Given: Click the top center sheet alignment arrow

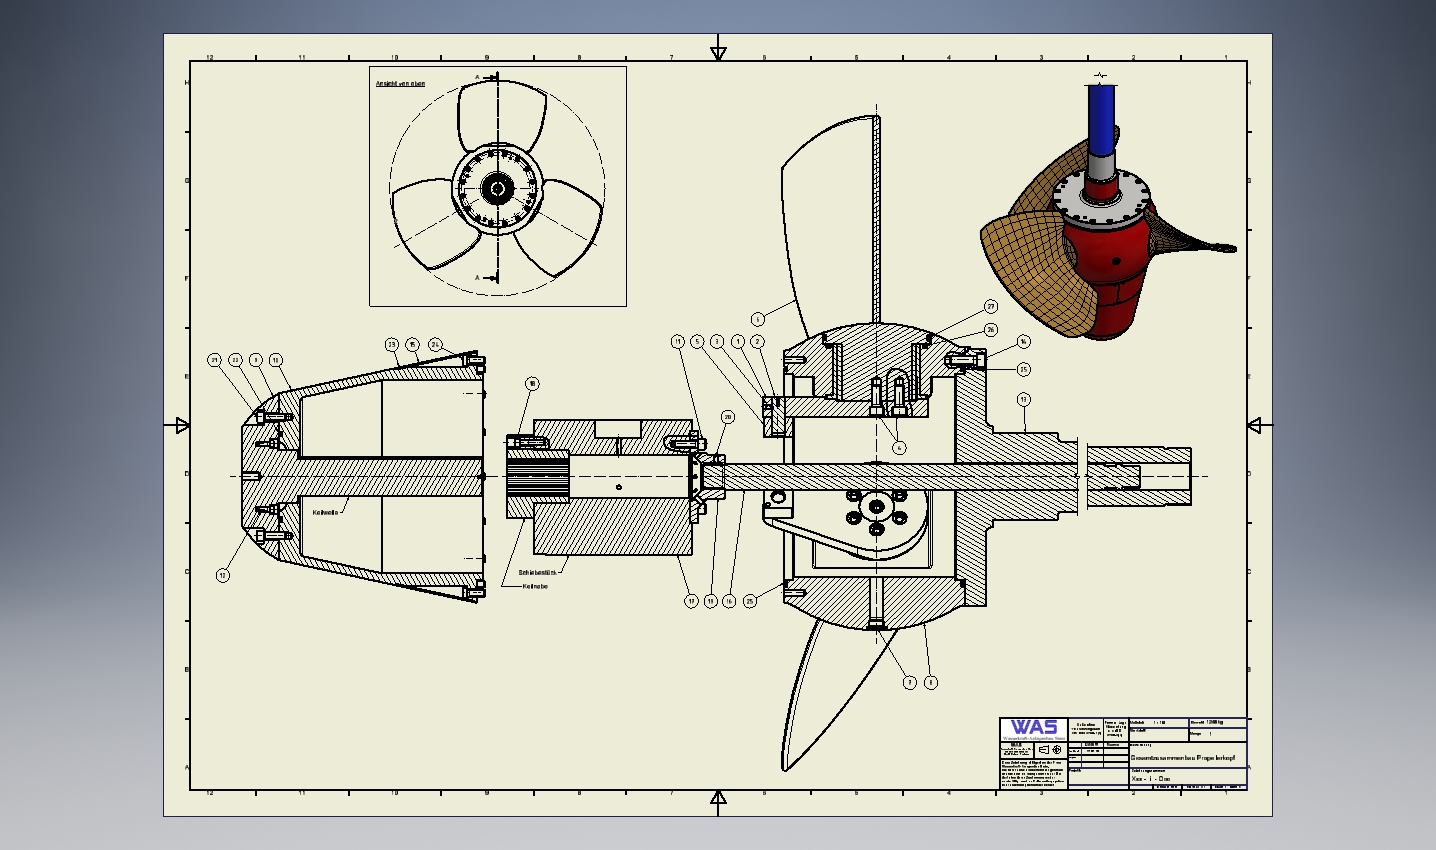Looking at the screenshot, I should point(718,52).
